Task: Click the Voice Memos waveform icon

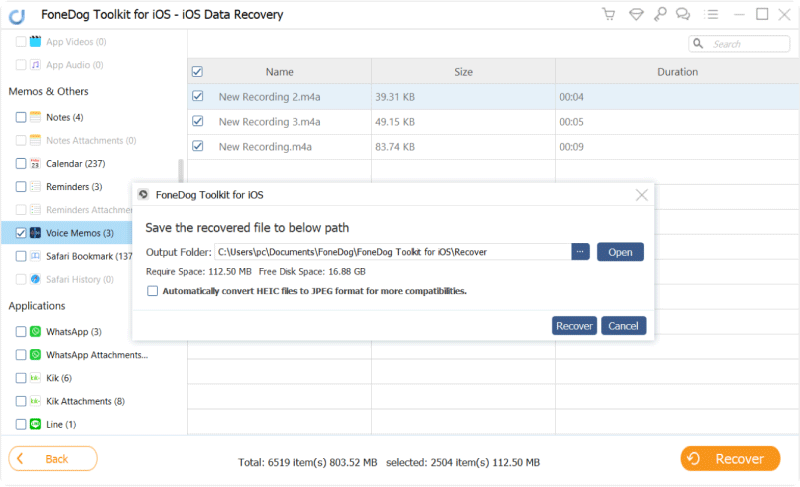Action: point(35,233)
